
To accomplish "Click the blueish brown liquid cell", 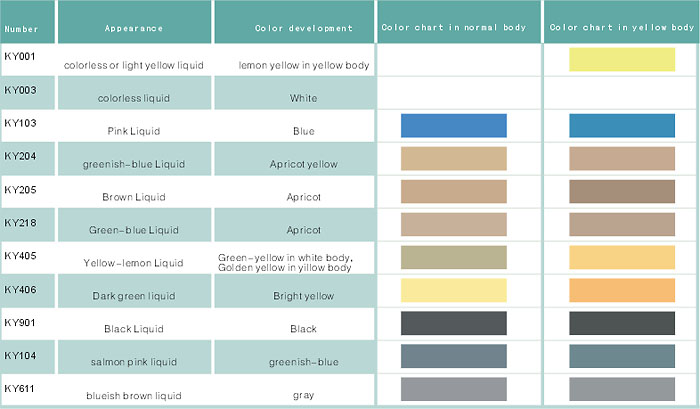I will coord(134,389).
